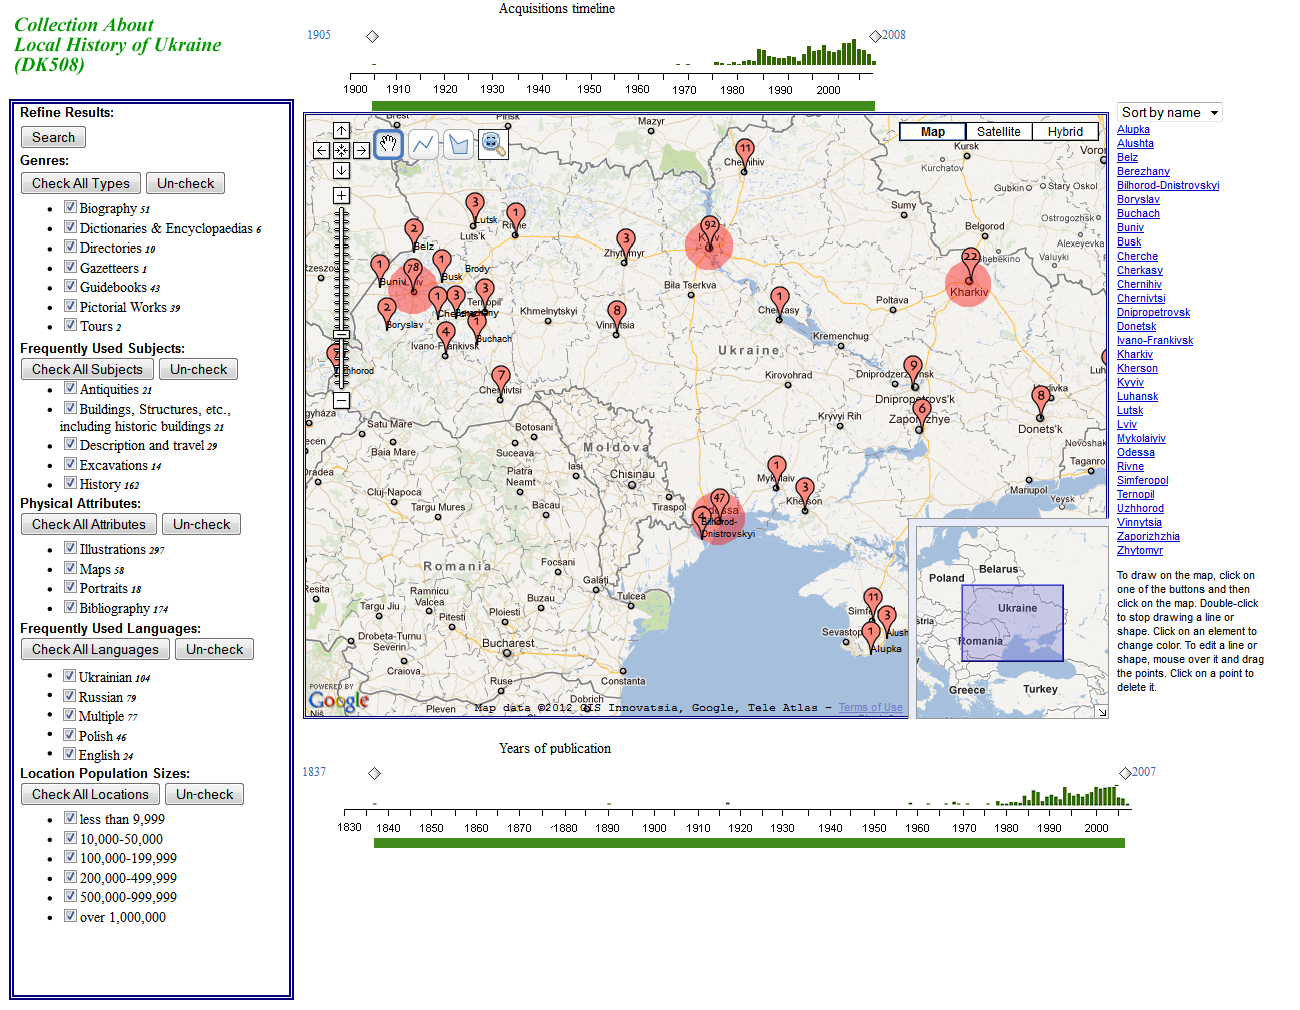
Task: Click the blue viewport rectangle in overview map
Action: point(1012,623)
